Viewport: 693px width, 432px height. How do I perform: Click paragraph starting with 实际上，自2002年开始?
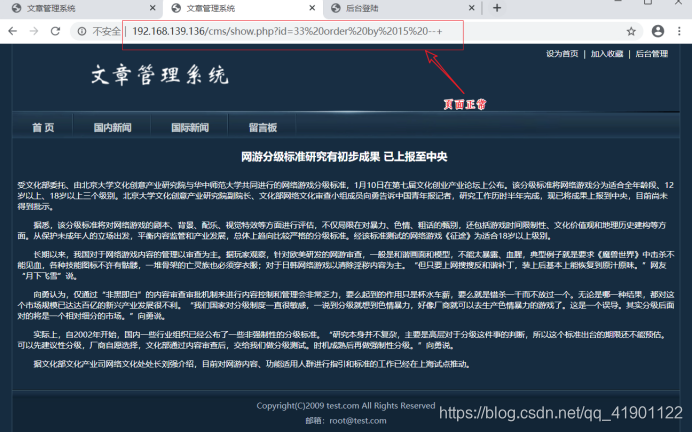click(342, 340)
